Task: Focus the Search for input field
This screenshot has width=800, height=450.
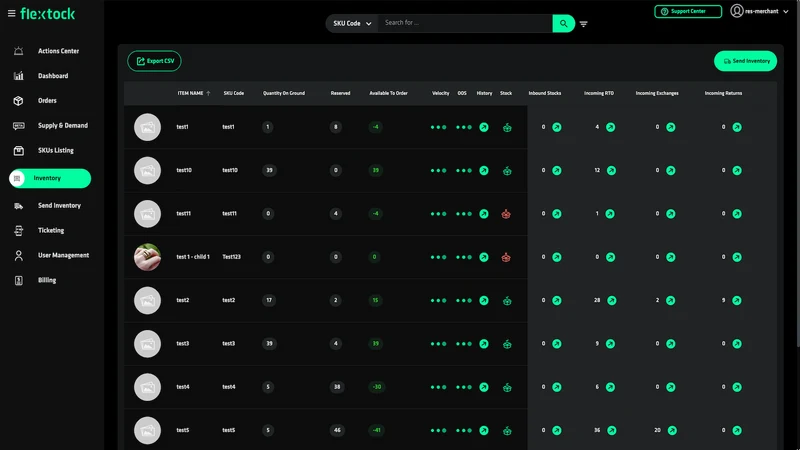Action: coord(465,23)
